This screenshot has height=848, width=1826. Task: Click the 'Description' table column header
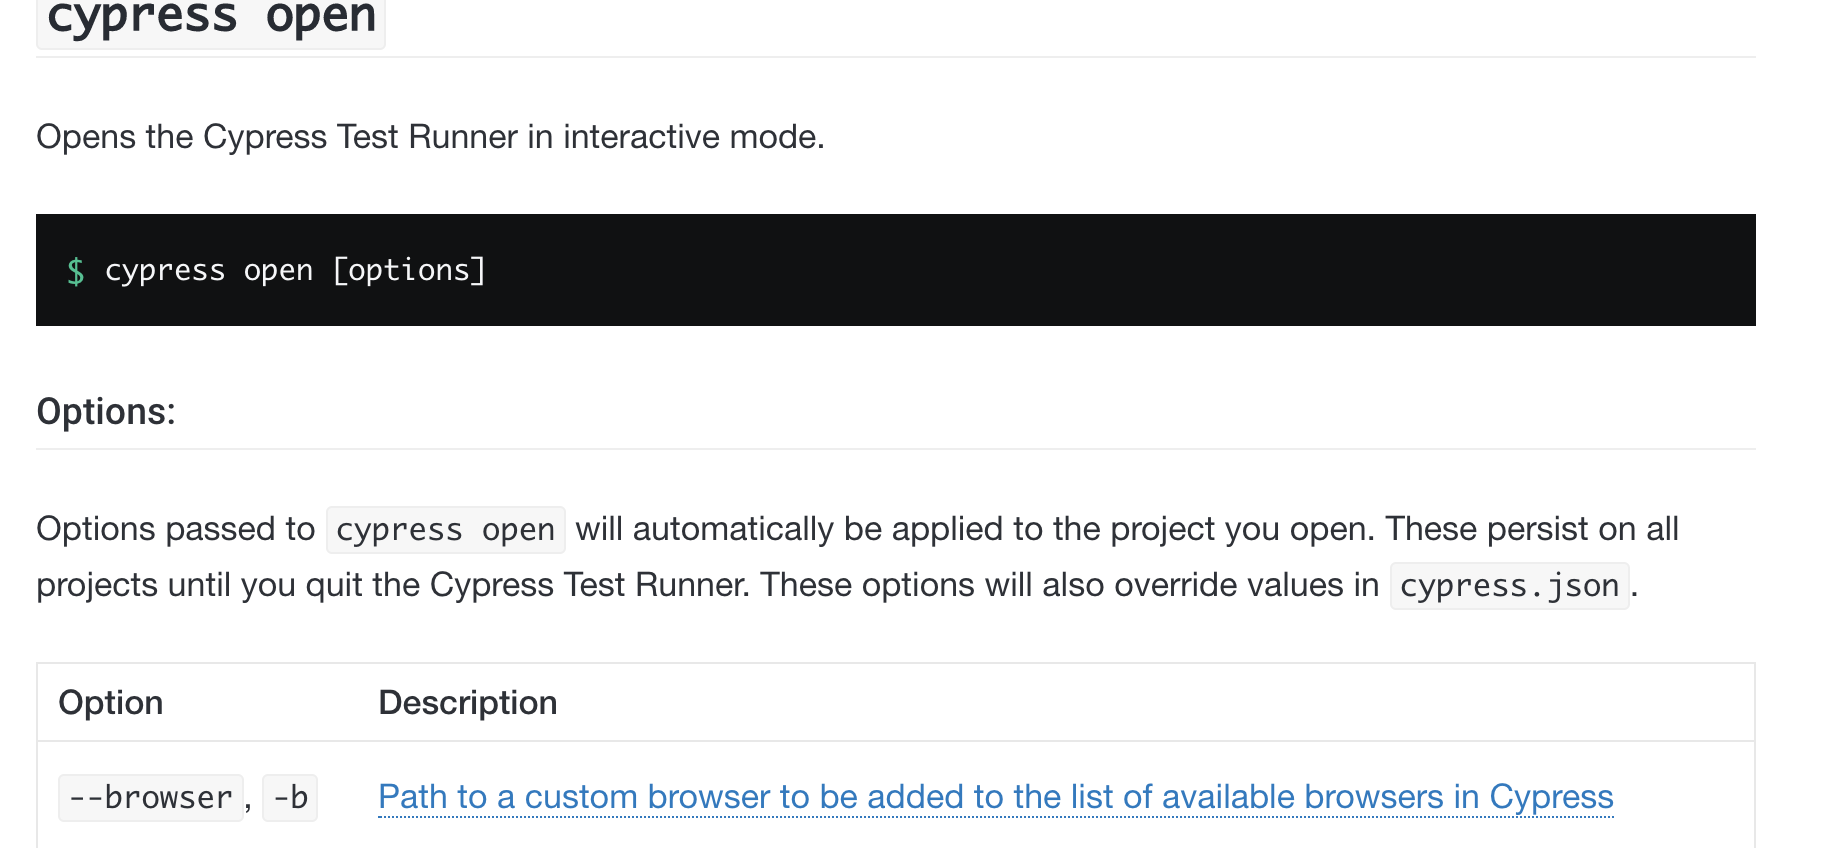click(467, 703)
